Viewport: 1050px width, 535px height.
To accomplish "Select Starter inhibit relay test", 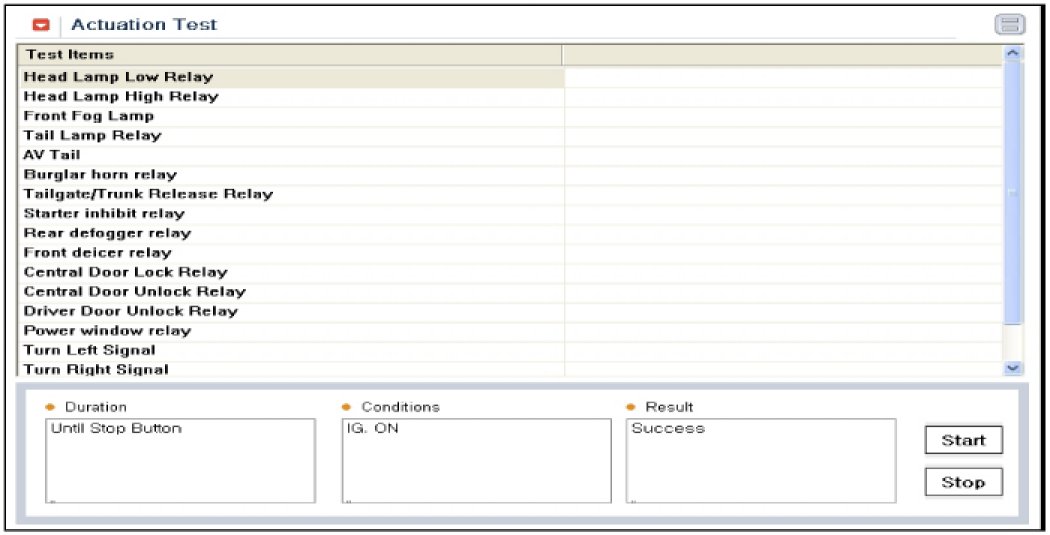I will tap(104, 213).
